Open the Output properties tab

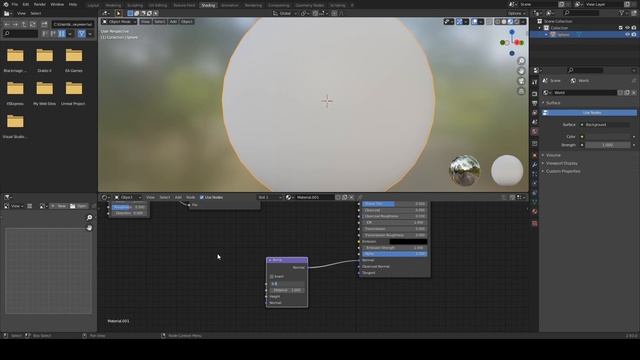click(535, 103)
